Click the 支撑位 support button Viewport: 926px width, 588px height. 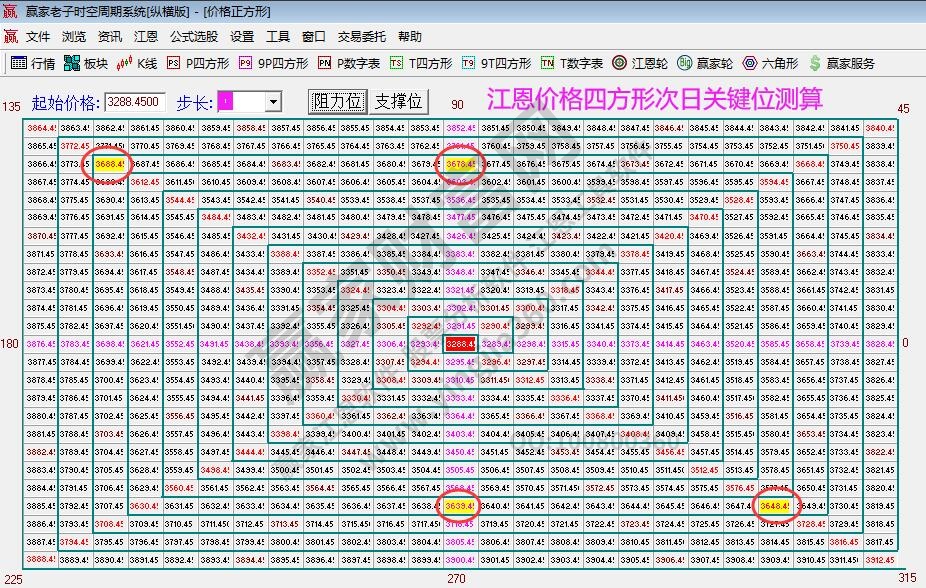pos(400,101)
